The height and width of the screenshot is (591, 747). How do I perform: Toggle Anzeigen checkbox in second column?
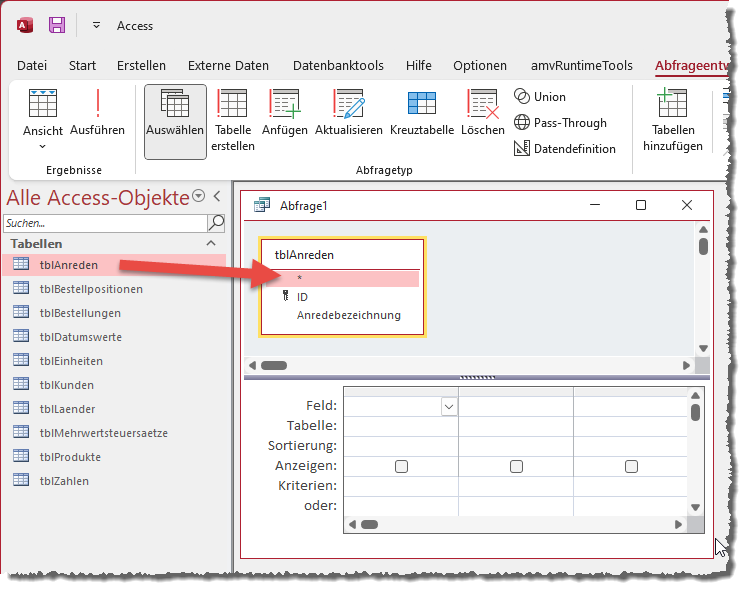[516, 466]
